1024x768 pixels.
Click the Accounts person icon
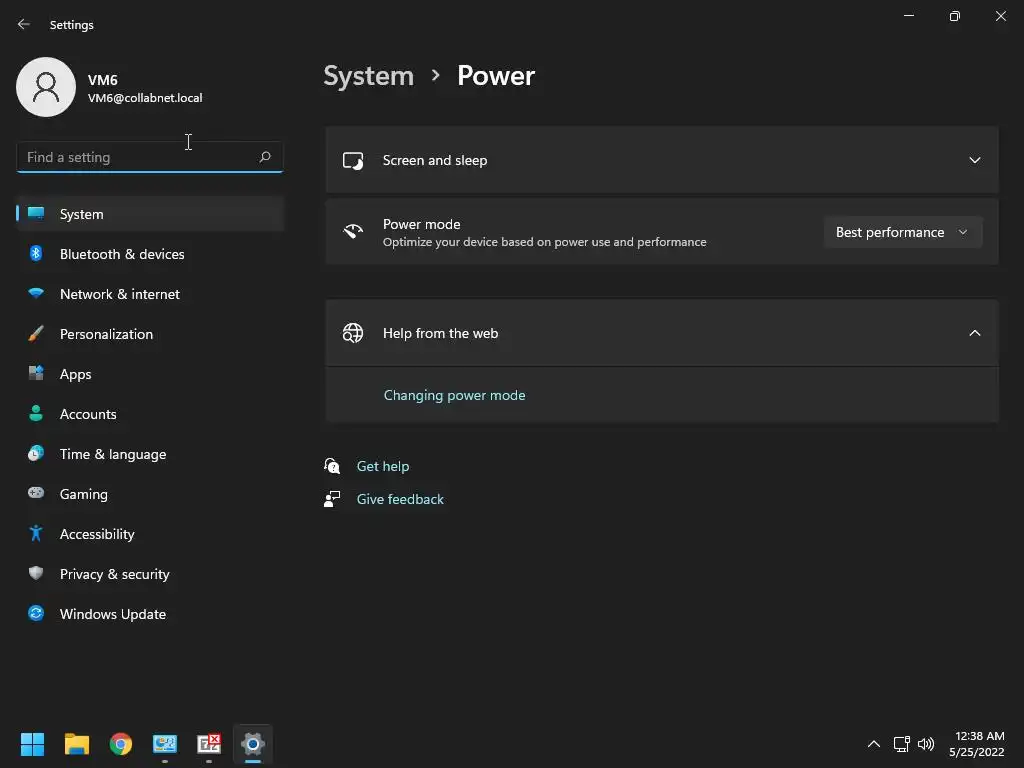click(36, 413)
